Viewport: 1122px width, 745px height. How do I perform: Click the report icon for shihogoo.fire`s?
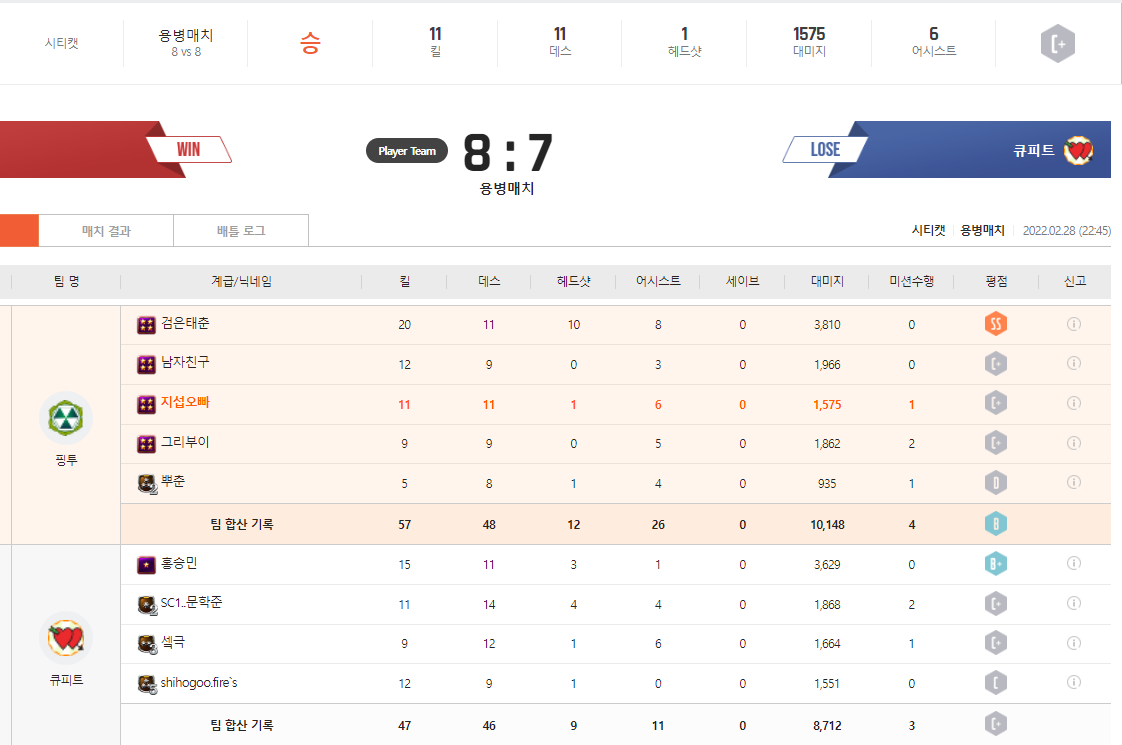[1074, 682]
